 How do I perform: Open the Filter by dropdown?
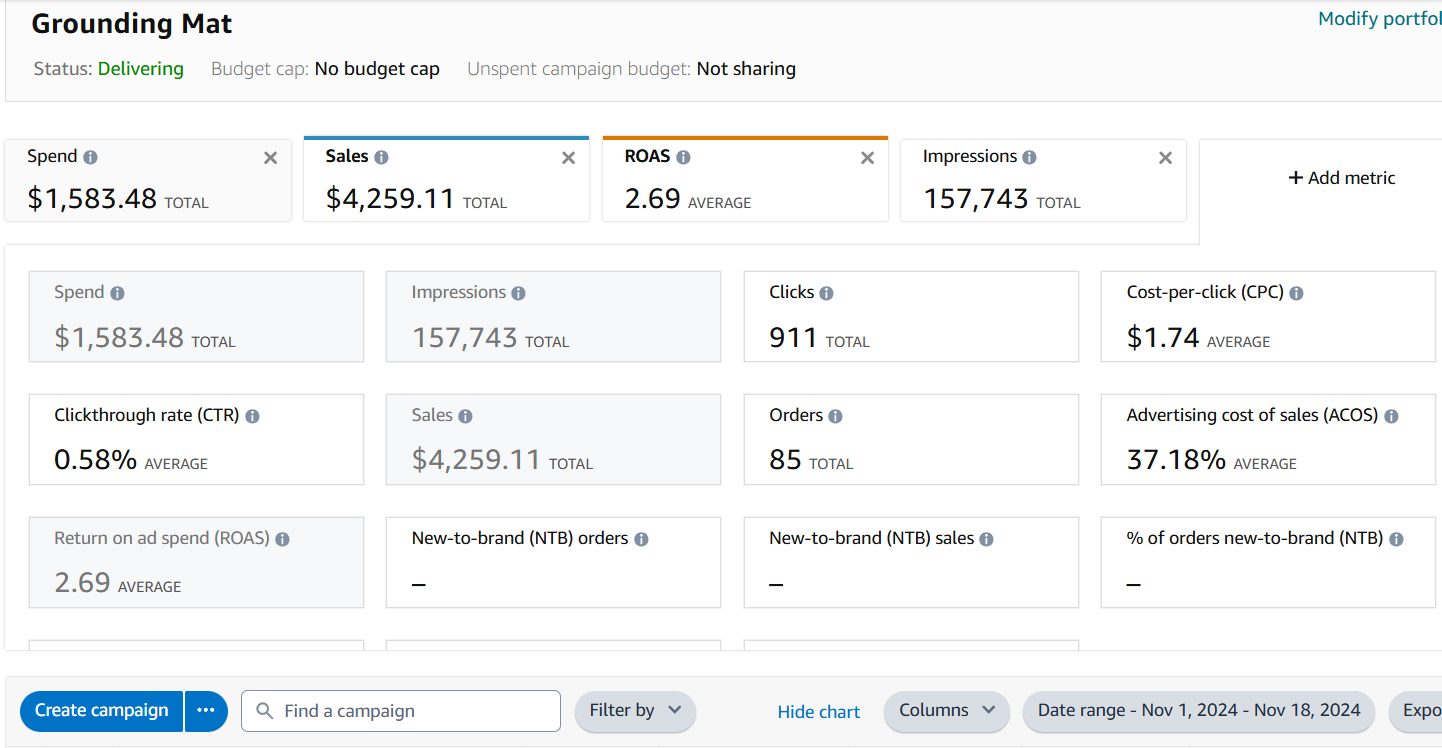click(x=635, y=711)
